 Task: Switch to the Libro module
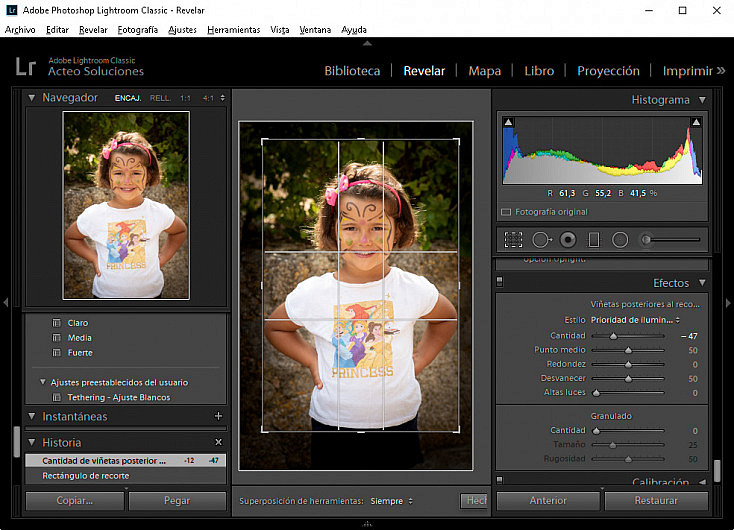(x=539, y=71)
